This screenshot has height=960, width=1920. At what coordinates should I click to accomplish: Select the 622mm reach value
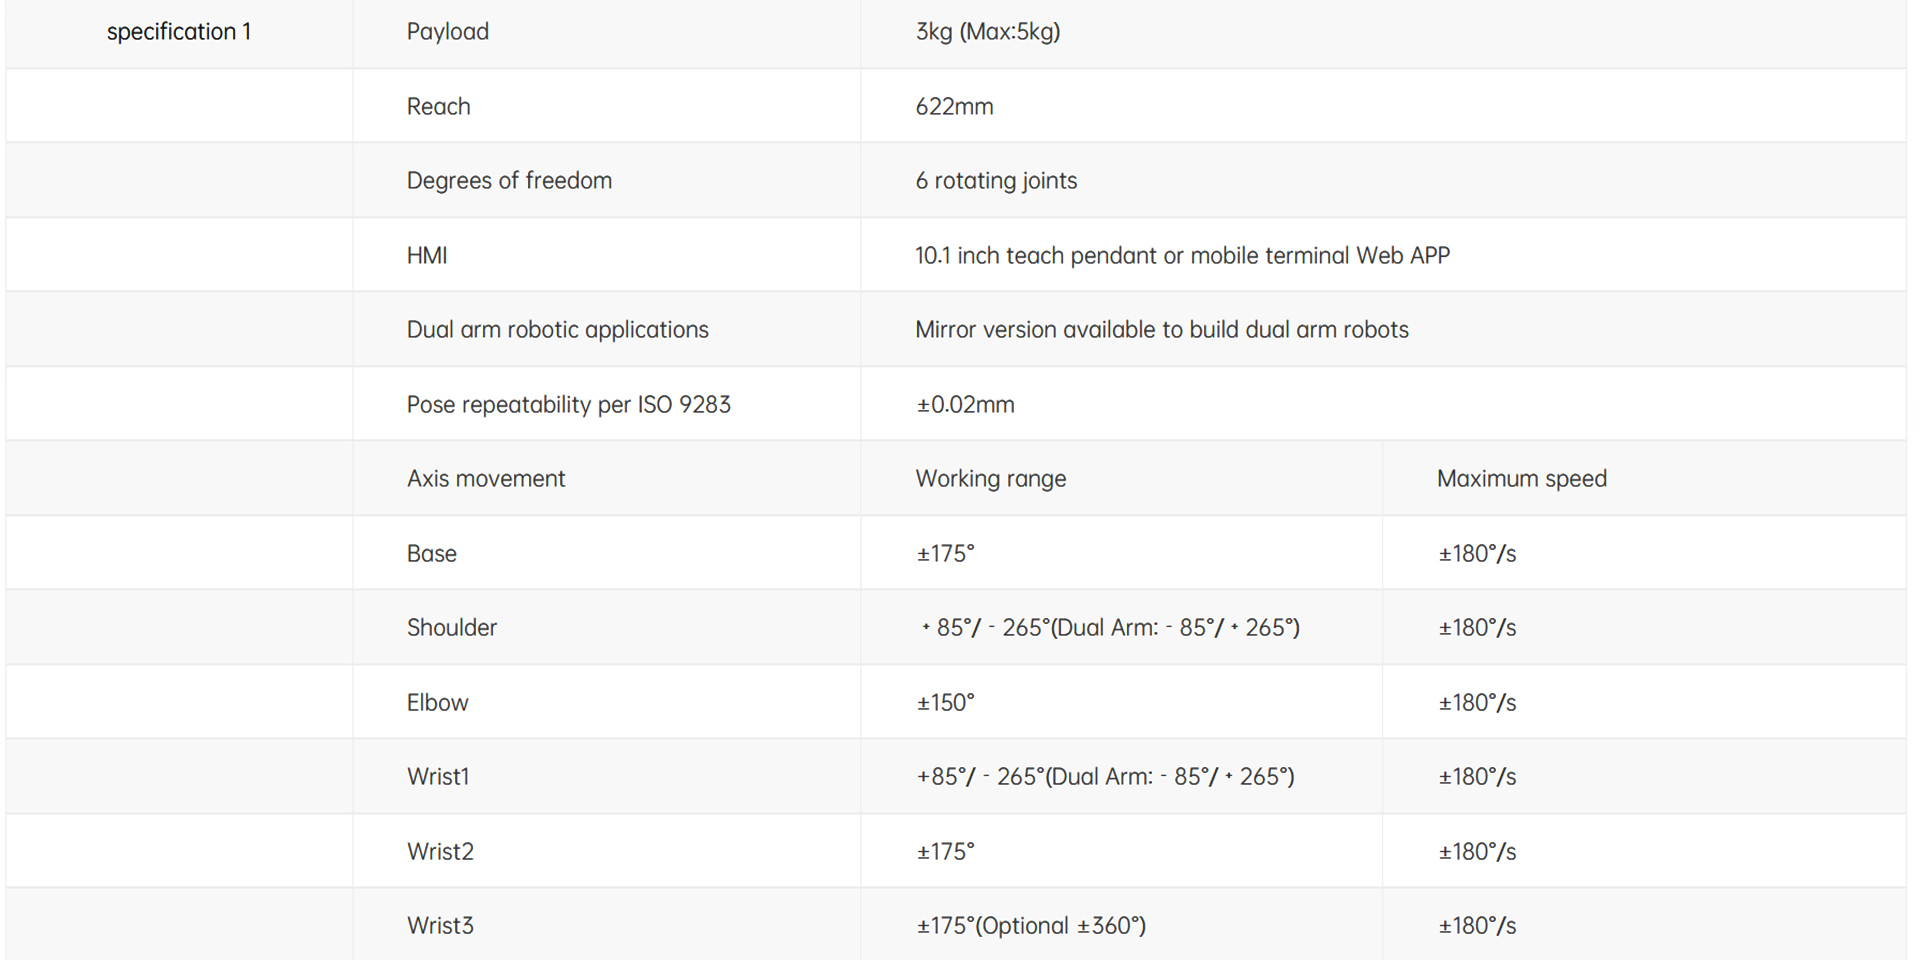(x=954, y=107)
